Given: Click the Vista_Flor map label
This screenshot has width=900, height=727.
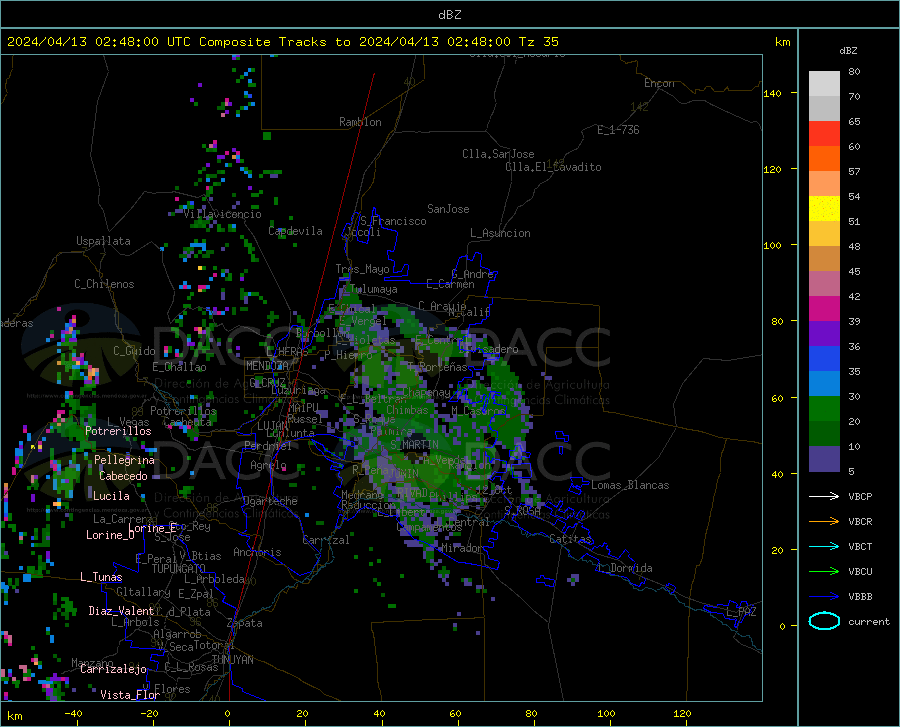Looking at the screenshot, I should 130,695.
